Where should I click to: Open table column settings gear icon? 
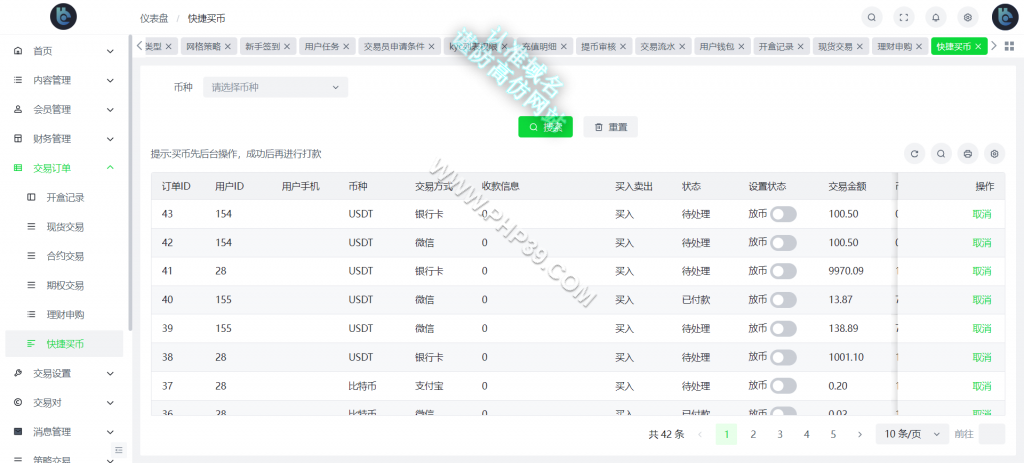(x=995, y=154)
